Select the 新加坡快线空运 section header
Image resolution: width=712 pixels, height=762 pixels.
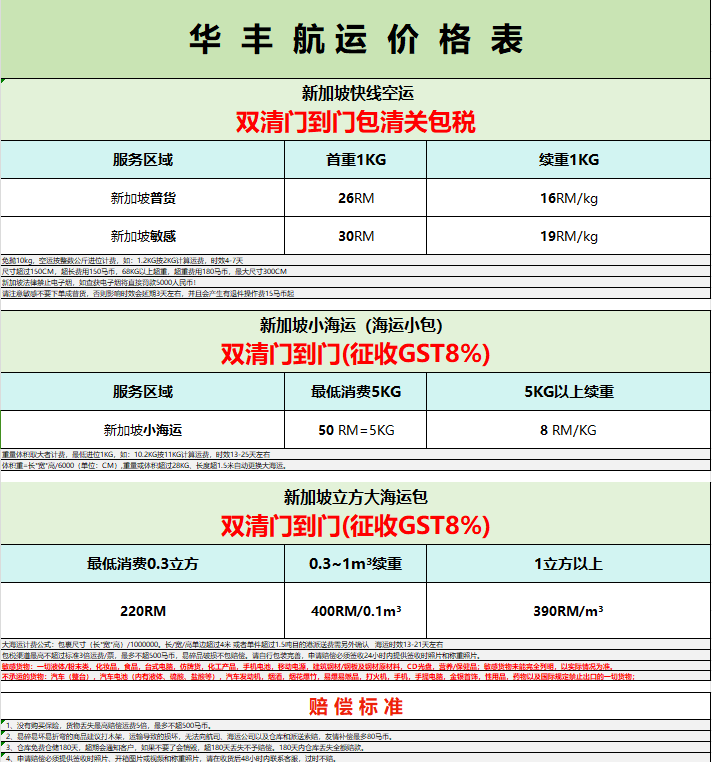356,92
